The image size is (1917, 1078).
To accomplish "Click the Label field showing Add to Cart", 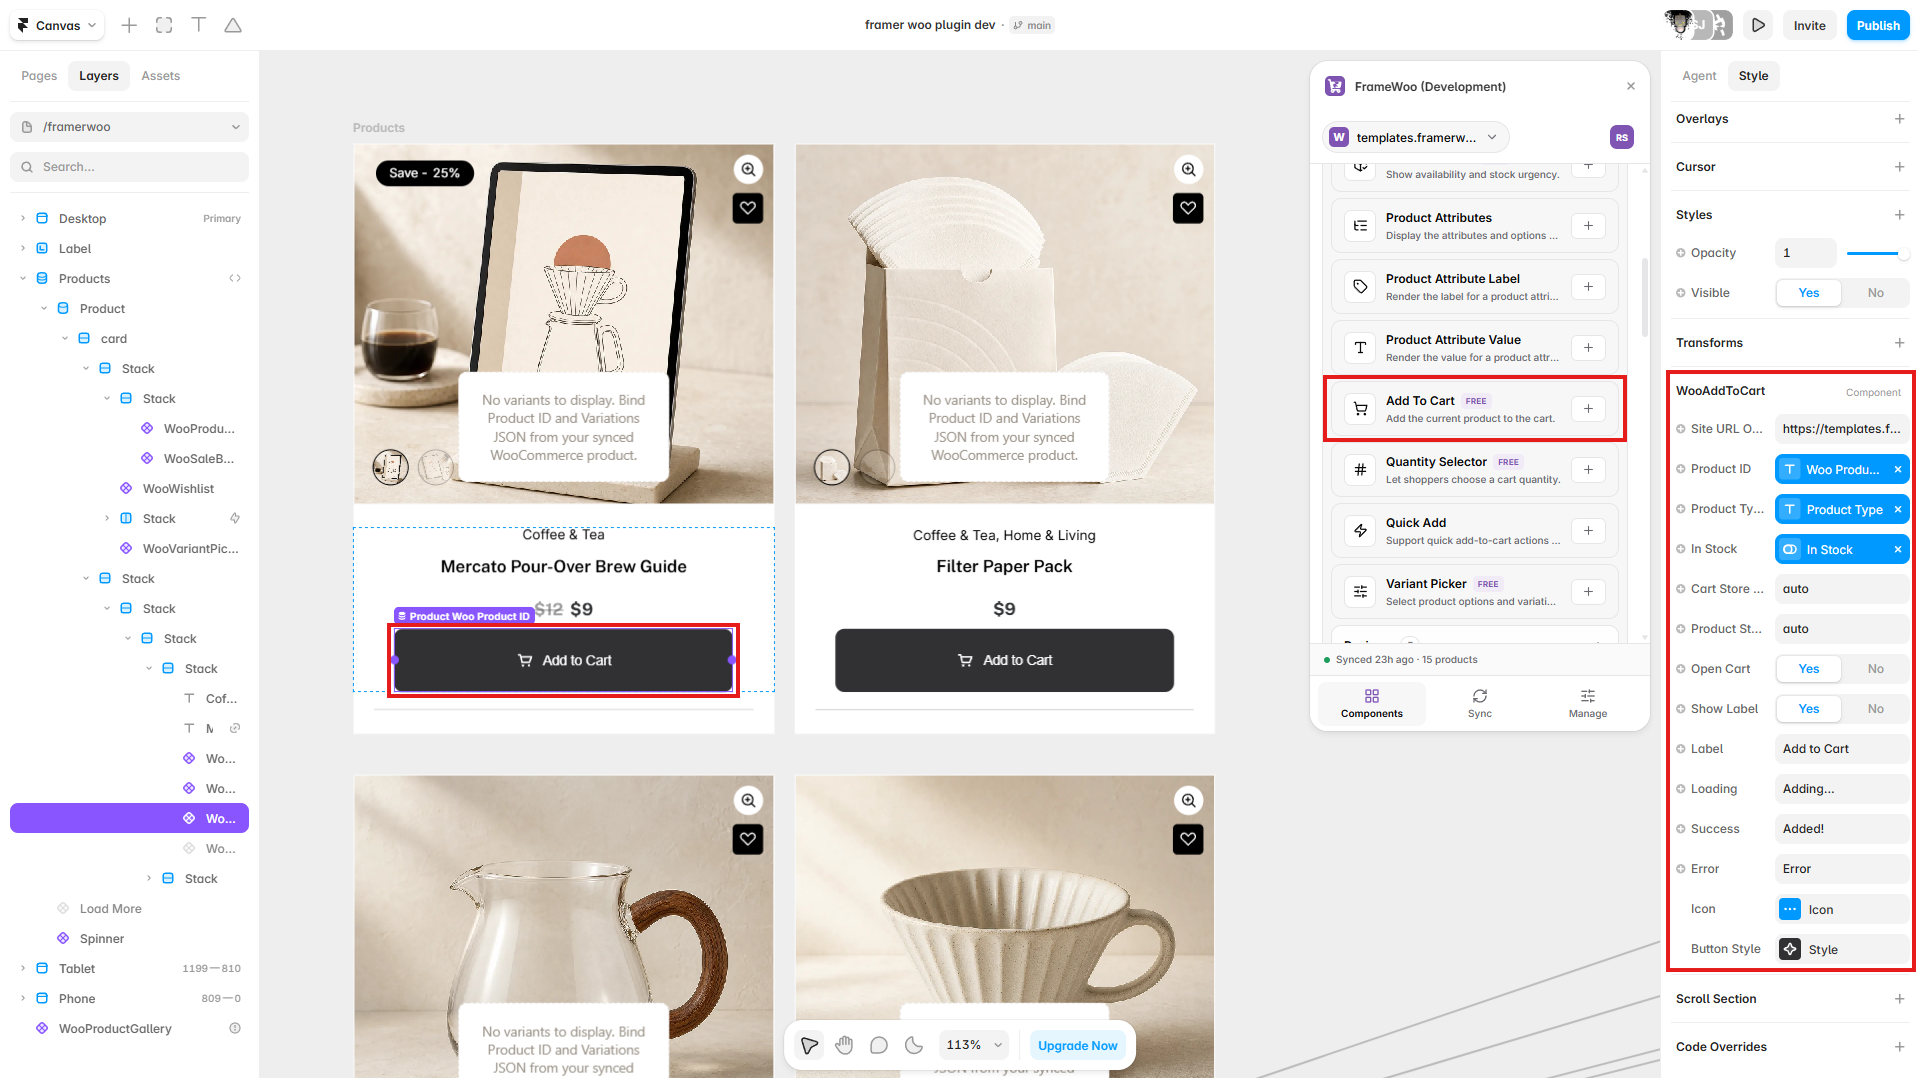I will click(x=1841, y=749).
